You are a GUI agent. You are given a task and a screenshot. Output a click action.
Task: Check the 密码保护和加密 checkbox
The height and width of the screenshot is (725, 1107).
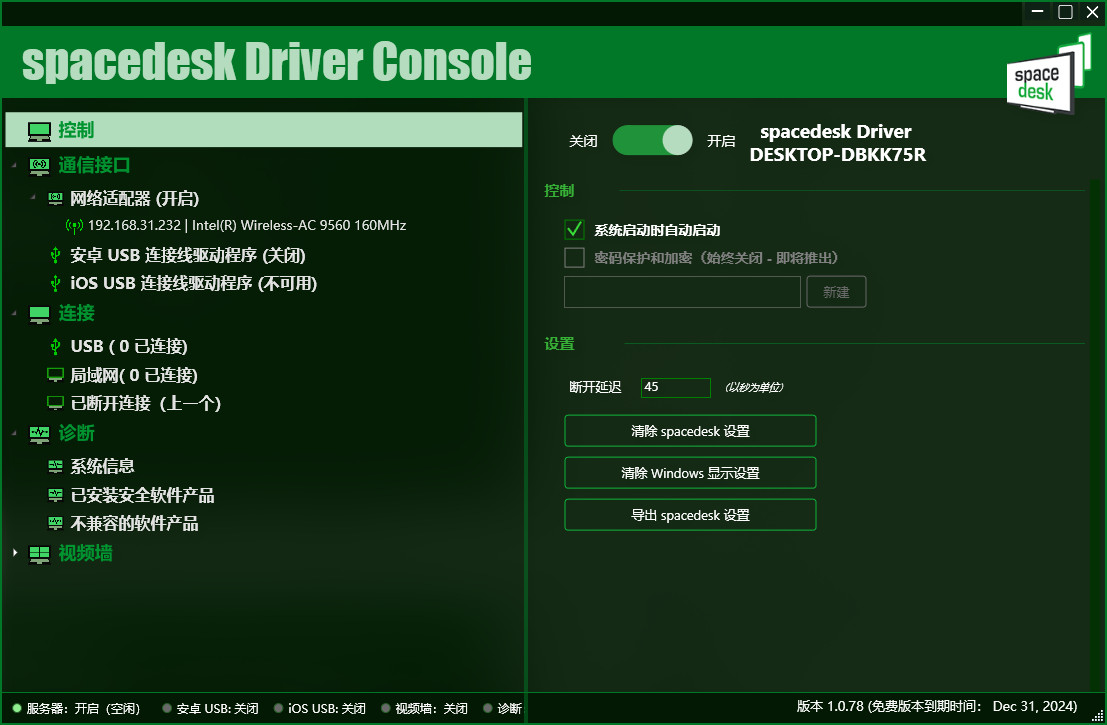pos(574,258)
